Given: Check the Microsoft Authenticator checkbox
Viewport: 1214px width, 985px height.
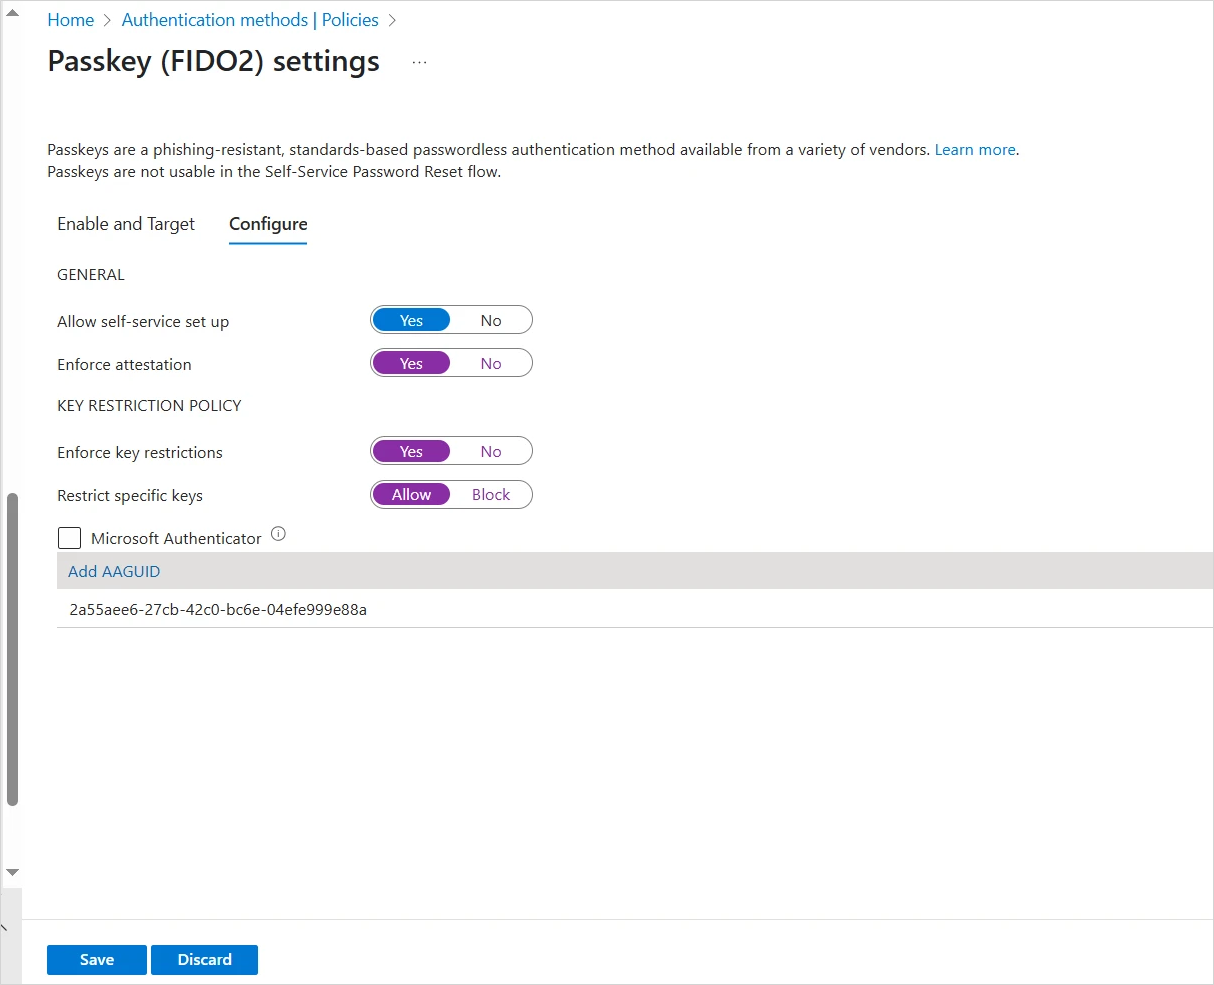Looking at the screenshot, I should [70, 538].
